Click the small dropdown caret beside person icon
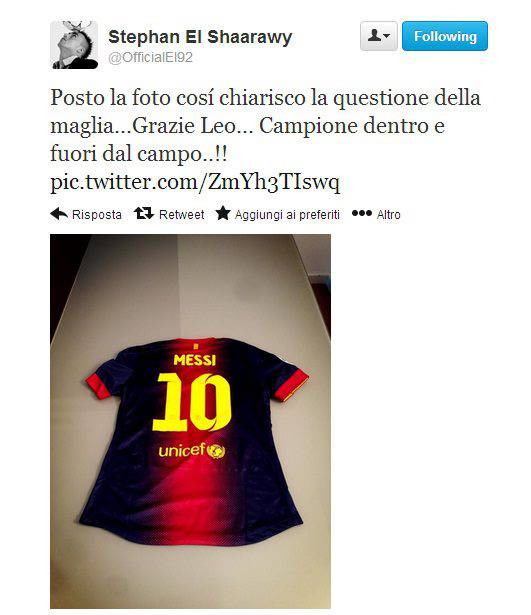This screenshot has height=615, width=531. (387, 36)
